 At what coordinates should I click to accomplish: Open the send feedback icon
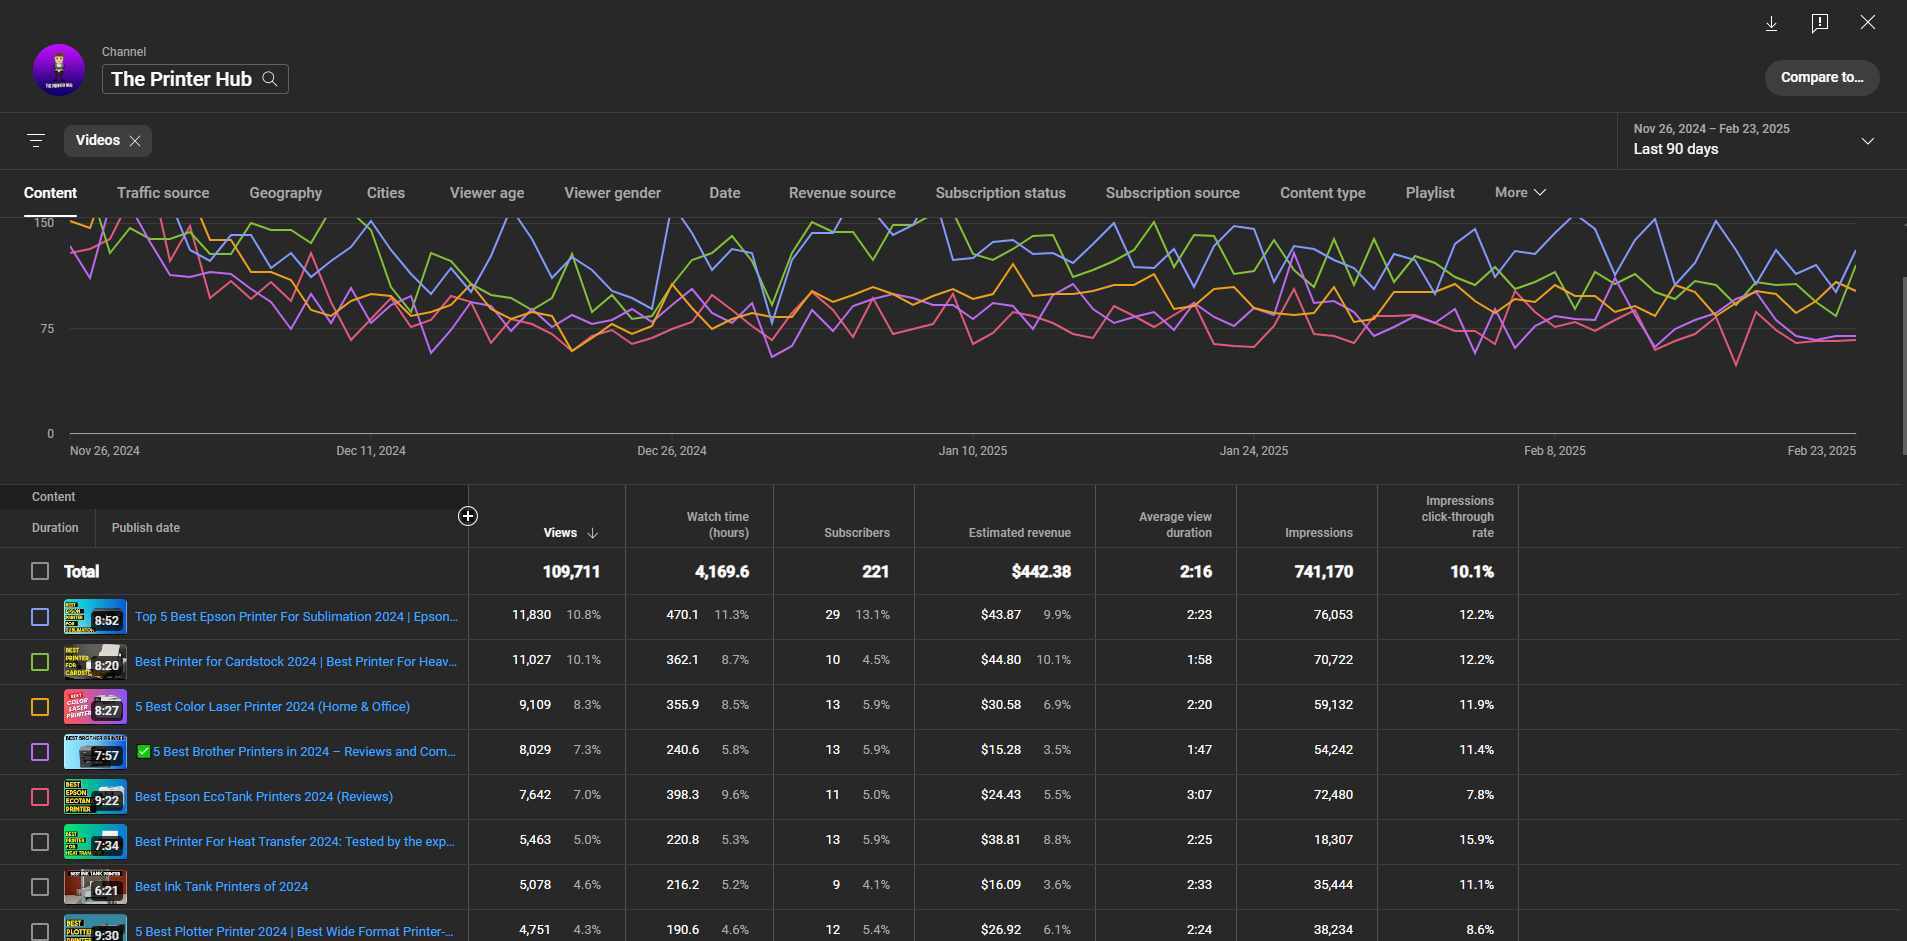pyautogui.click(x=1820, y=23)
